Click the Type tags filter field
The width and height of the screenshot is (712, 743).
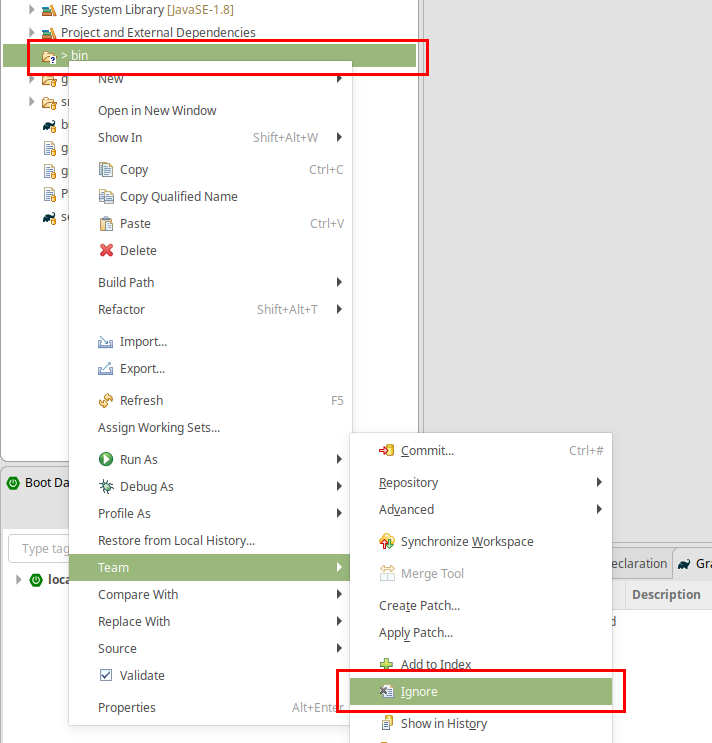click(40, 549)
